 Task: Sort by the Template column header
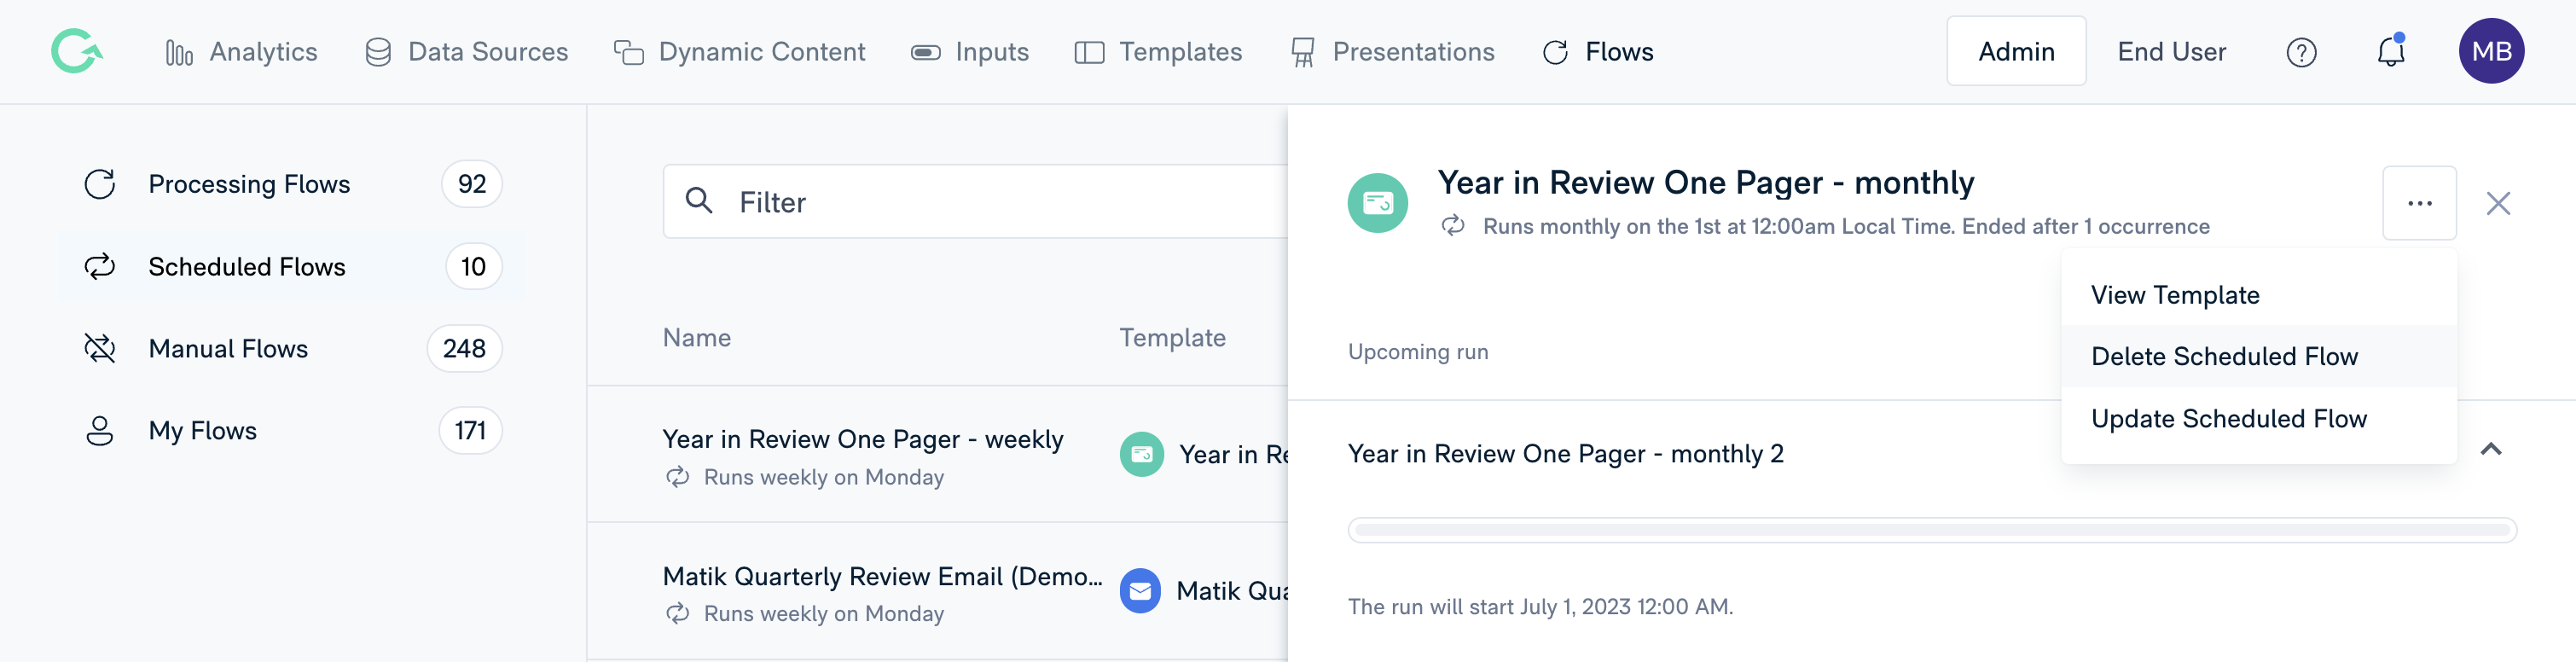1172,338
